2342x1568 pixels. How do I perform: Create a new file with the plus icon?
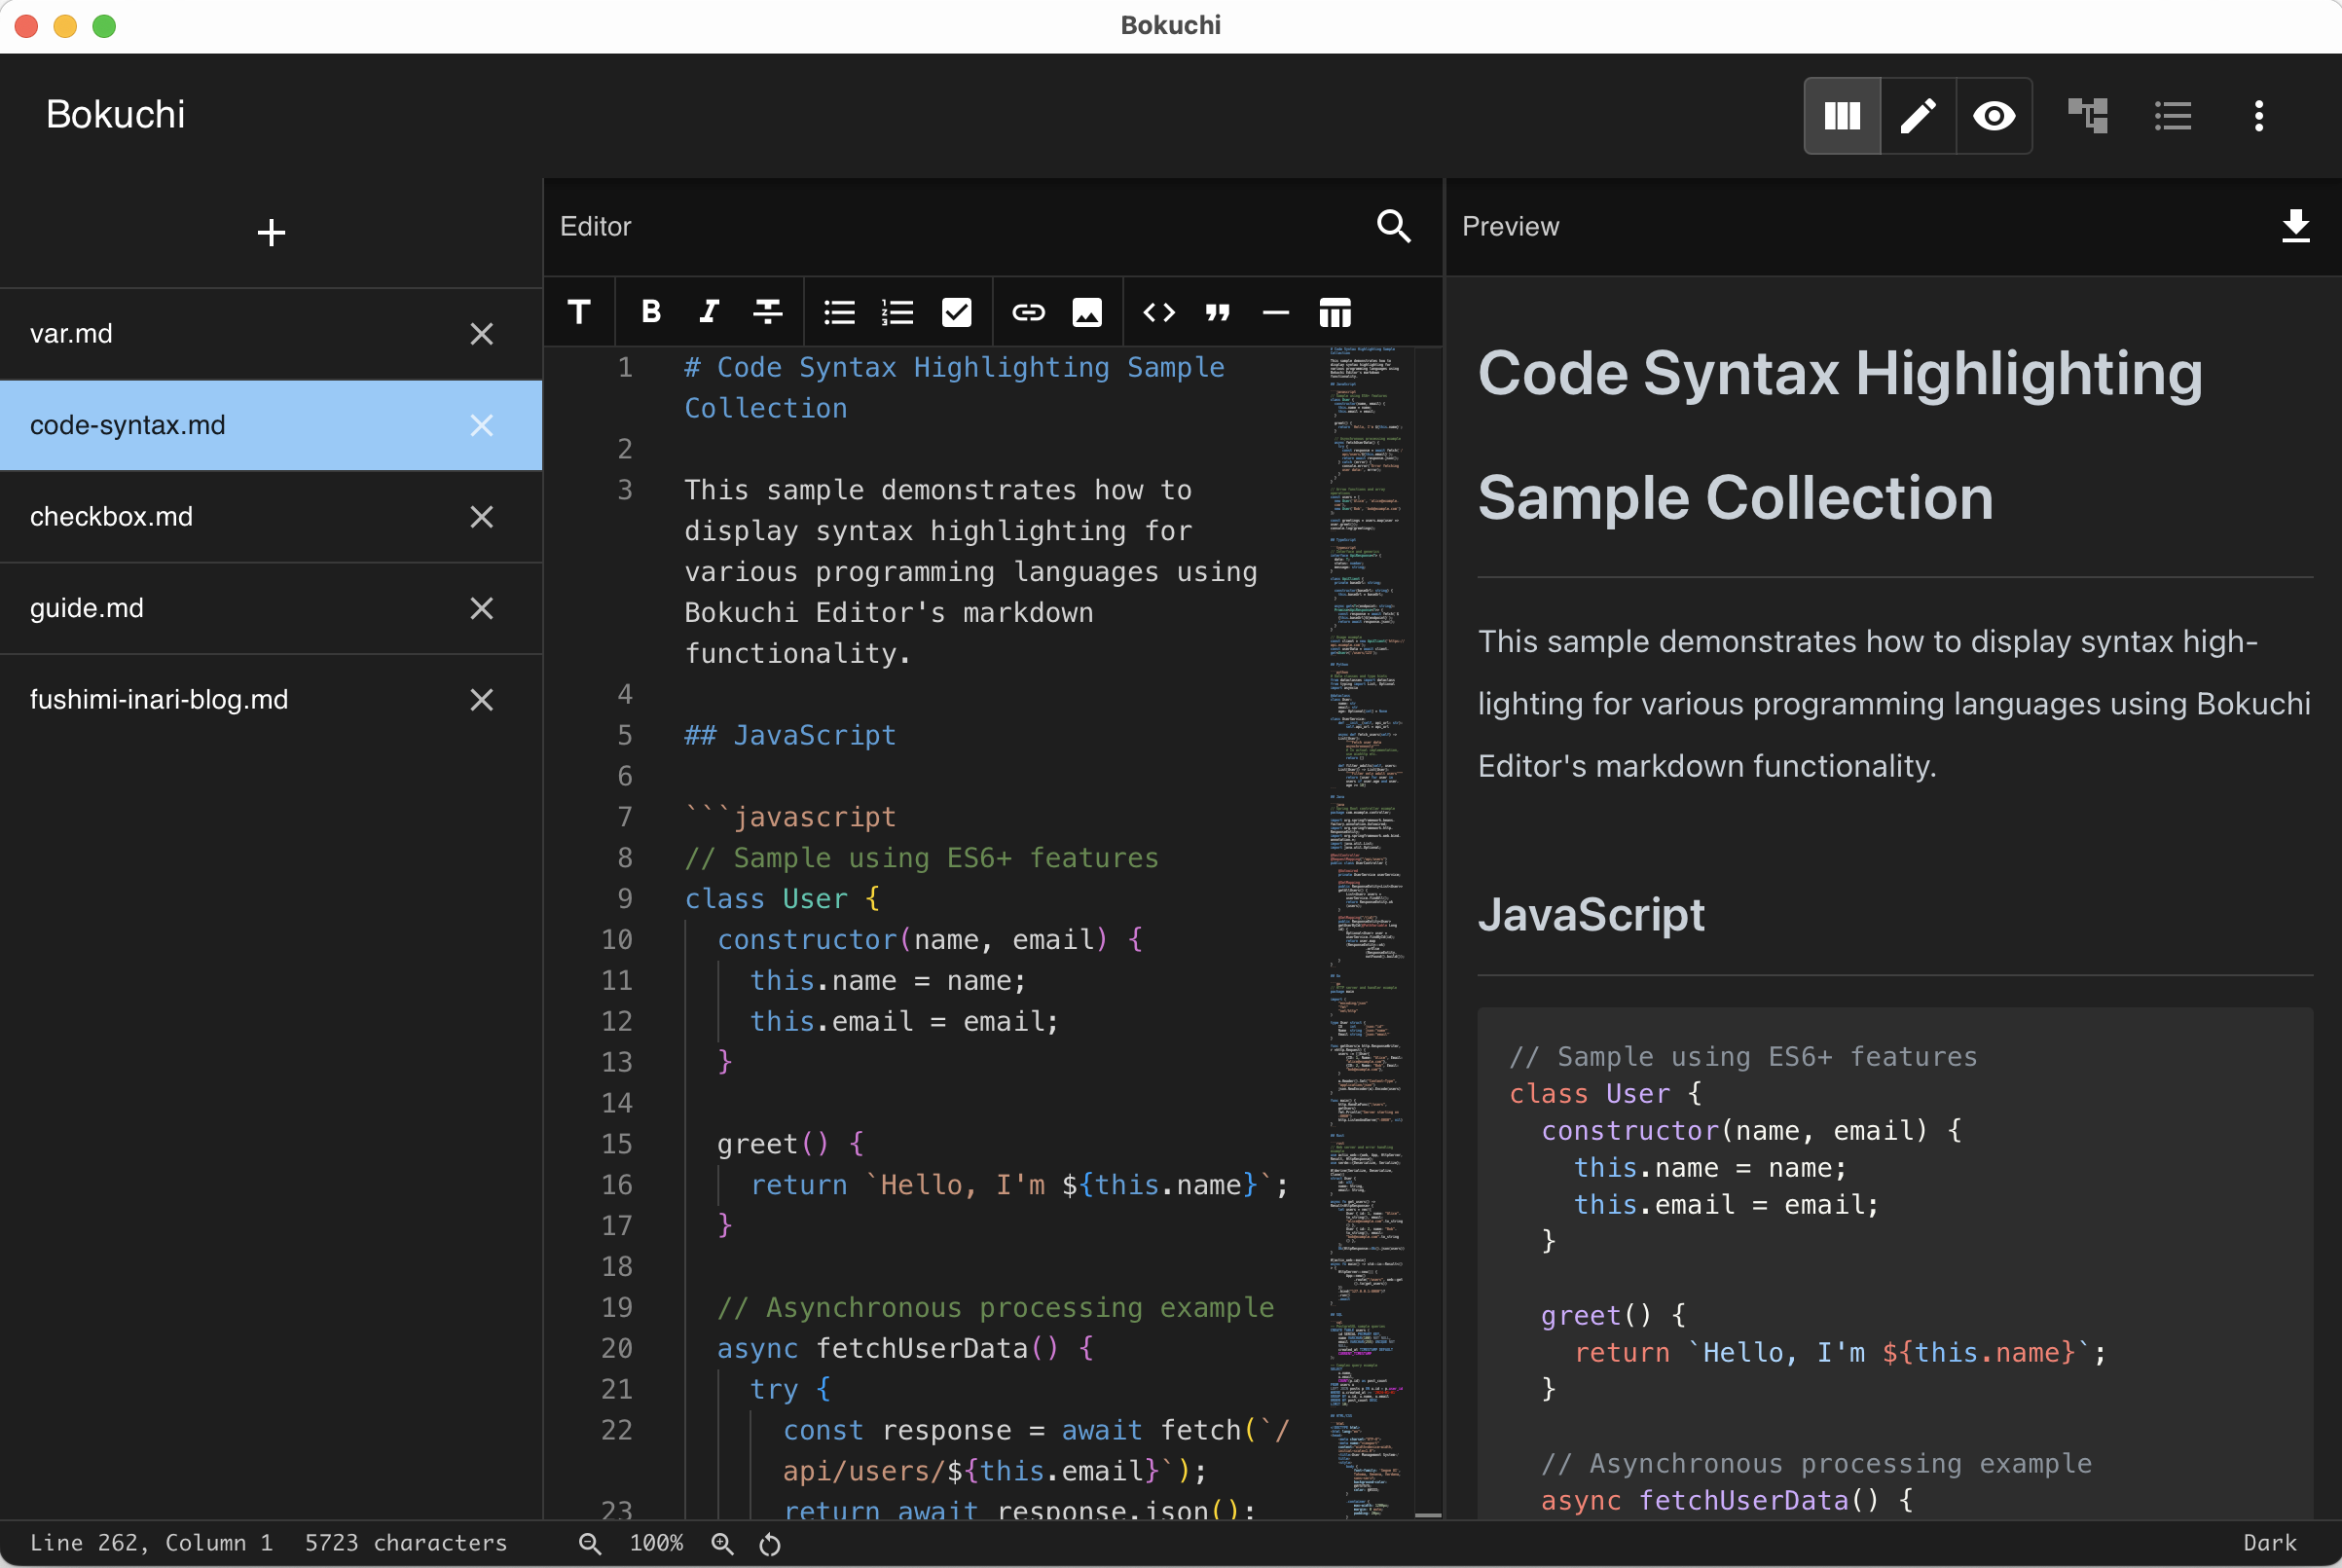(270, 232)
